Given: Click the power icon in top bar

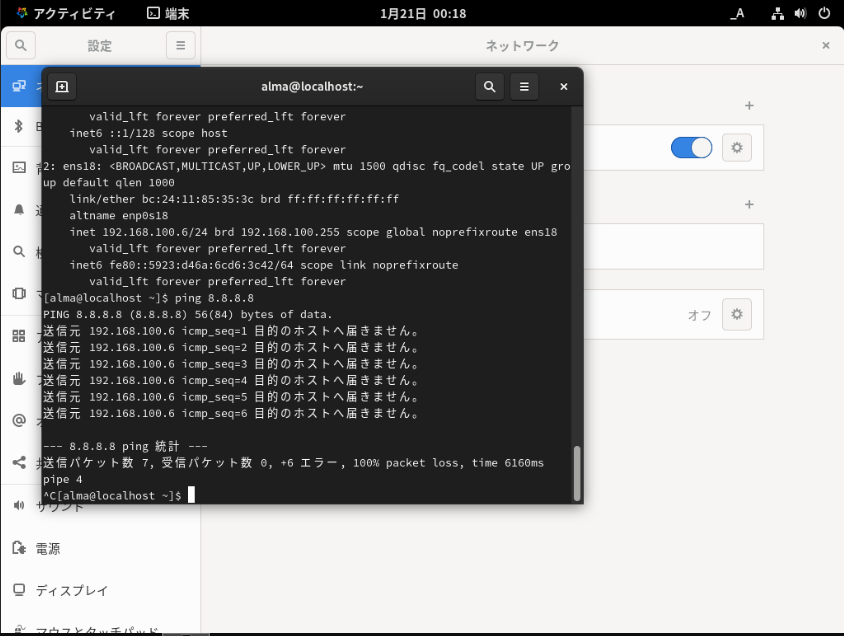Looking at the screenshot, I should pyautogui.click(x=824, y=13).
